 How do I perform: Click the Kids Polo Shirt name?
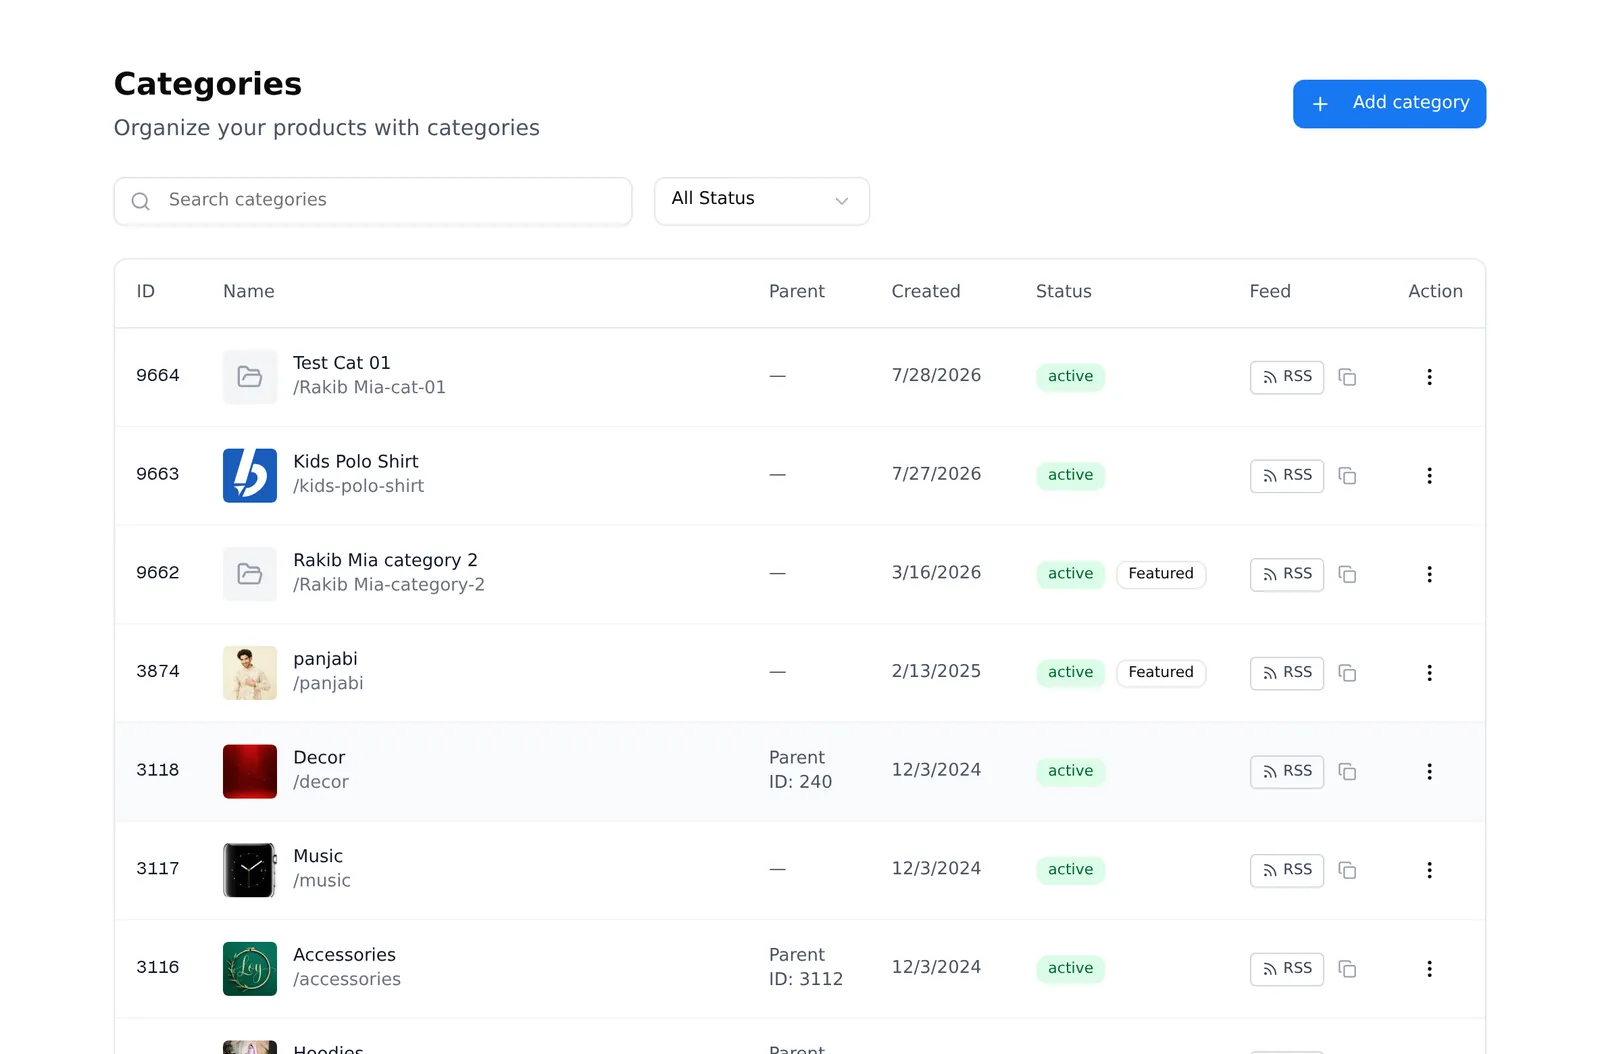(356, 461)
